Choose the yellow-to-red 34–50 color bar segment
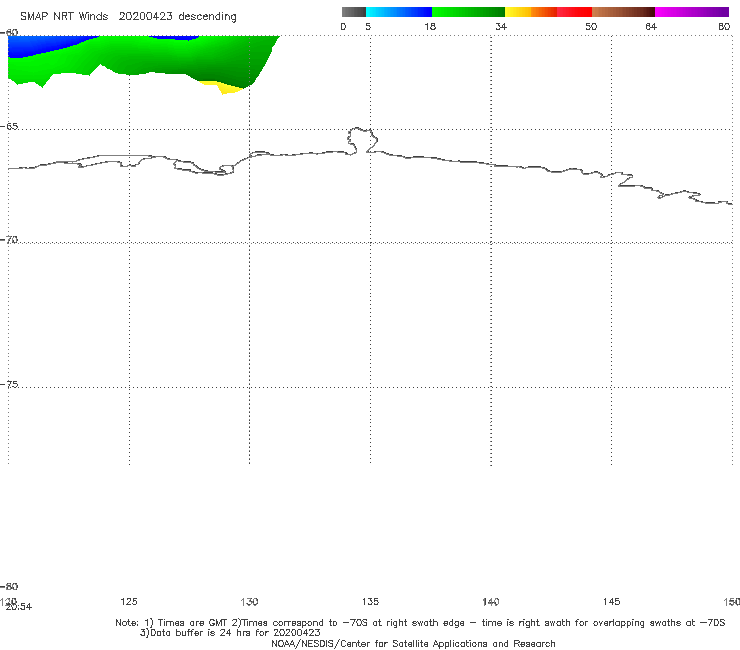Screen dimensions: 740x650 [x=548, y=12]
